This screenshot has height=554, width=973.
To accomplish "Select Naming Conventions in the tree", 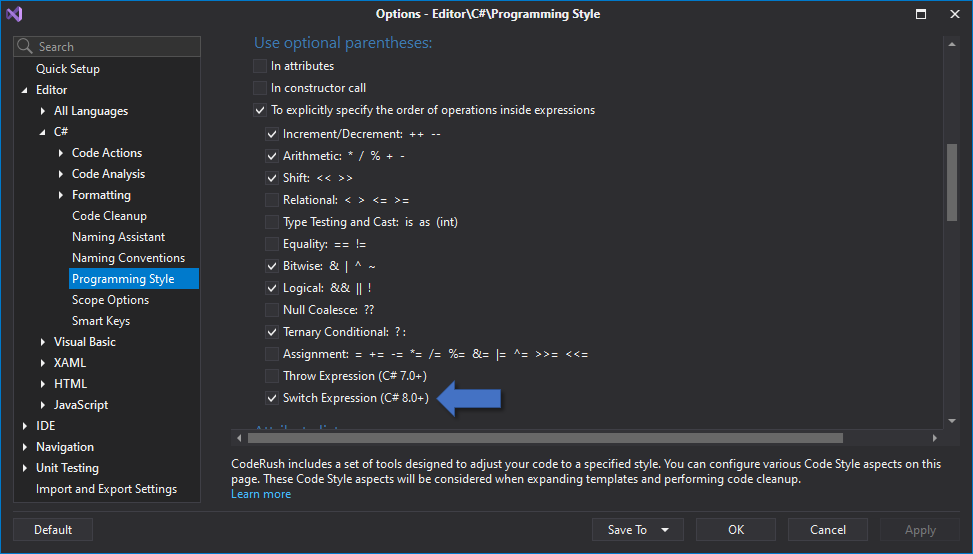I will (x=128, y=258).
